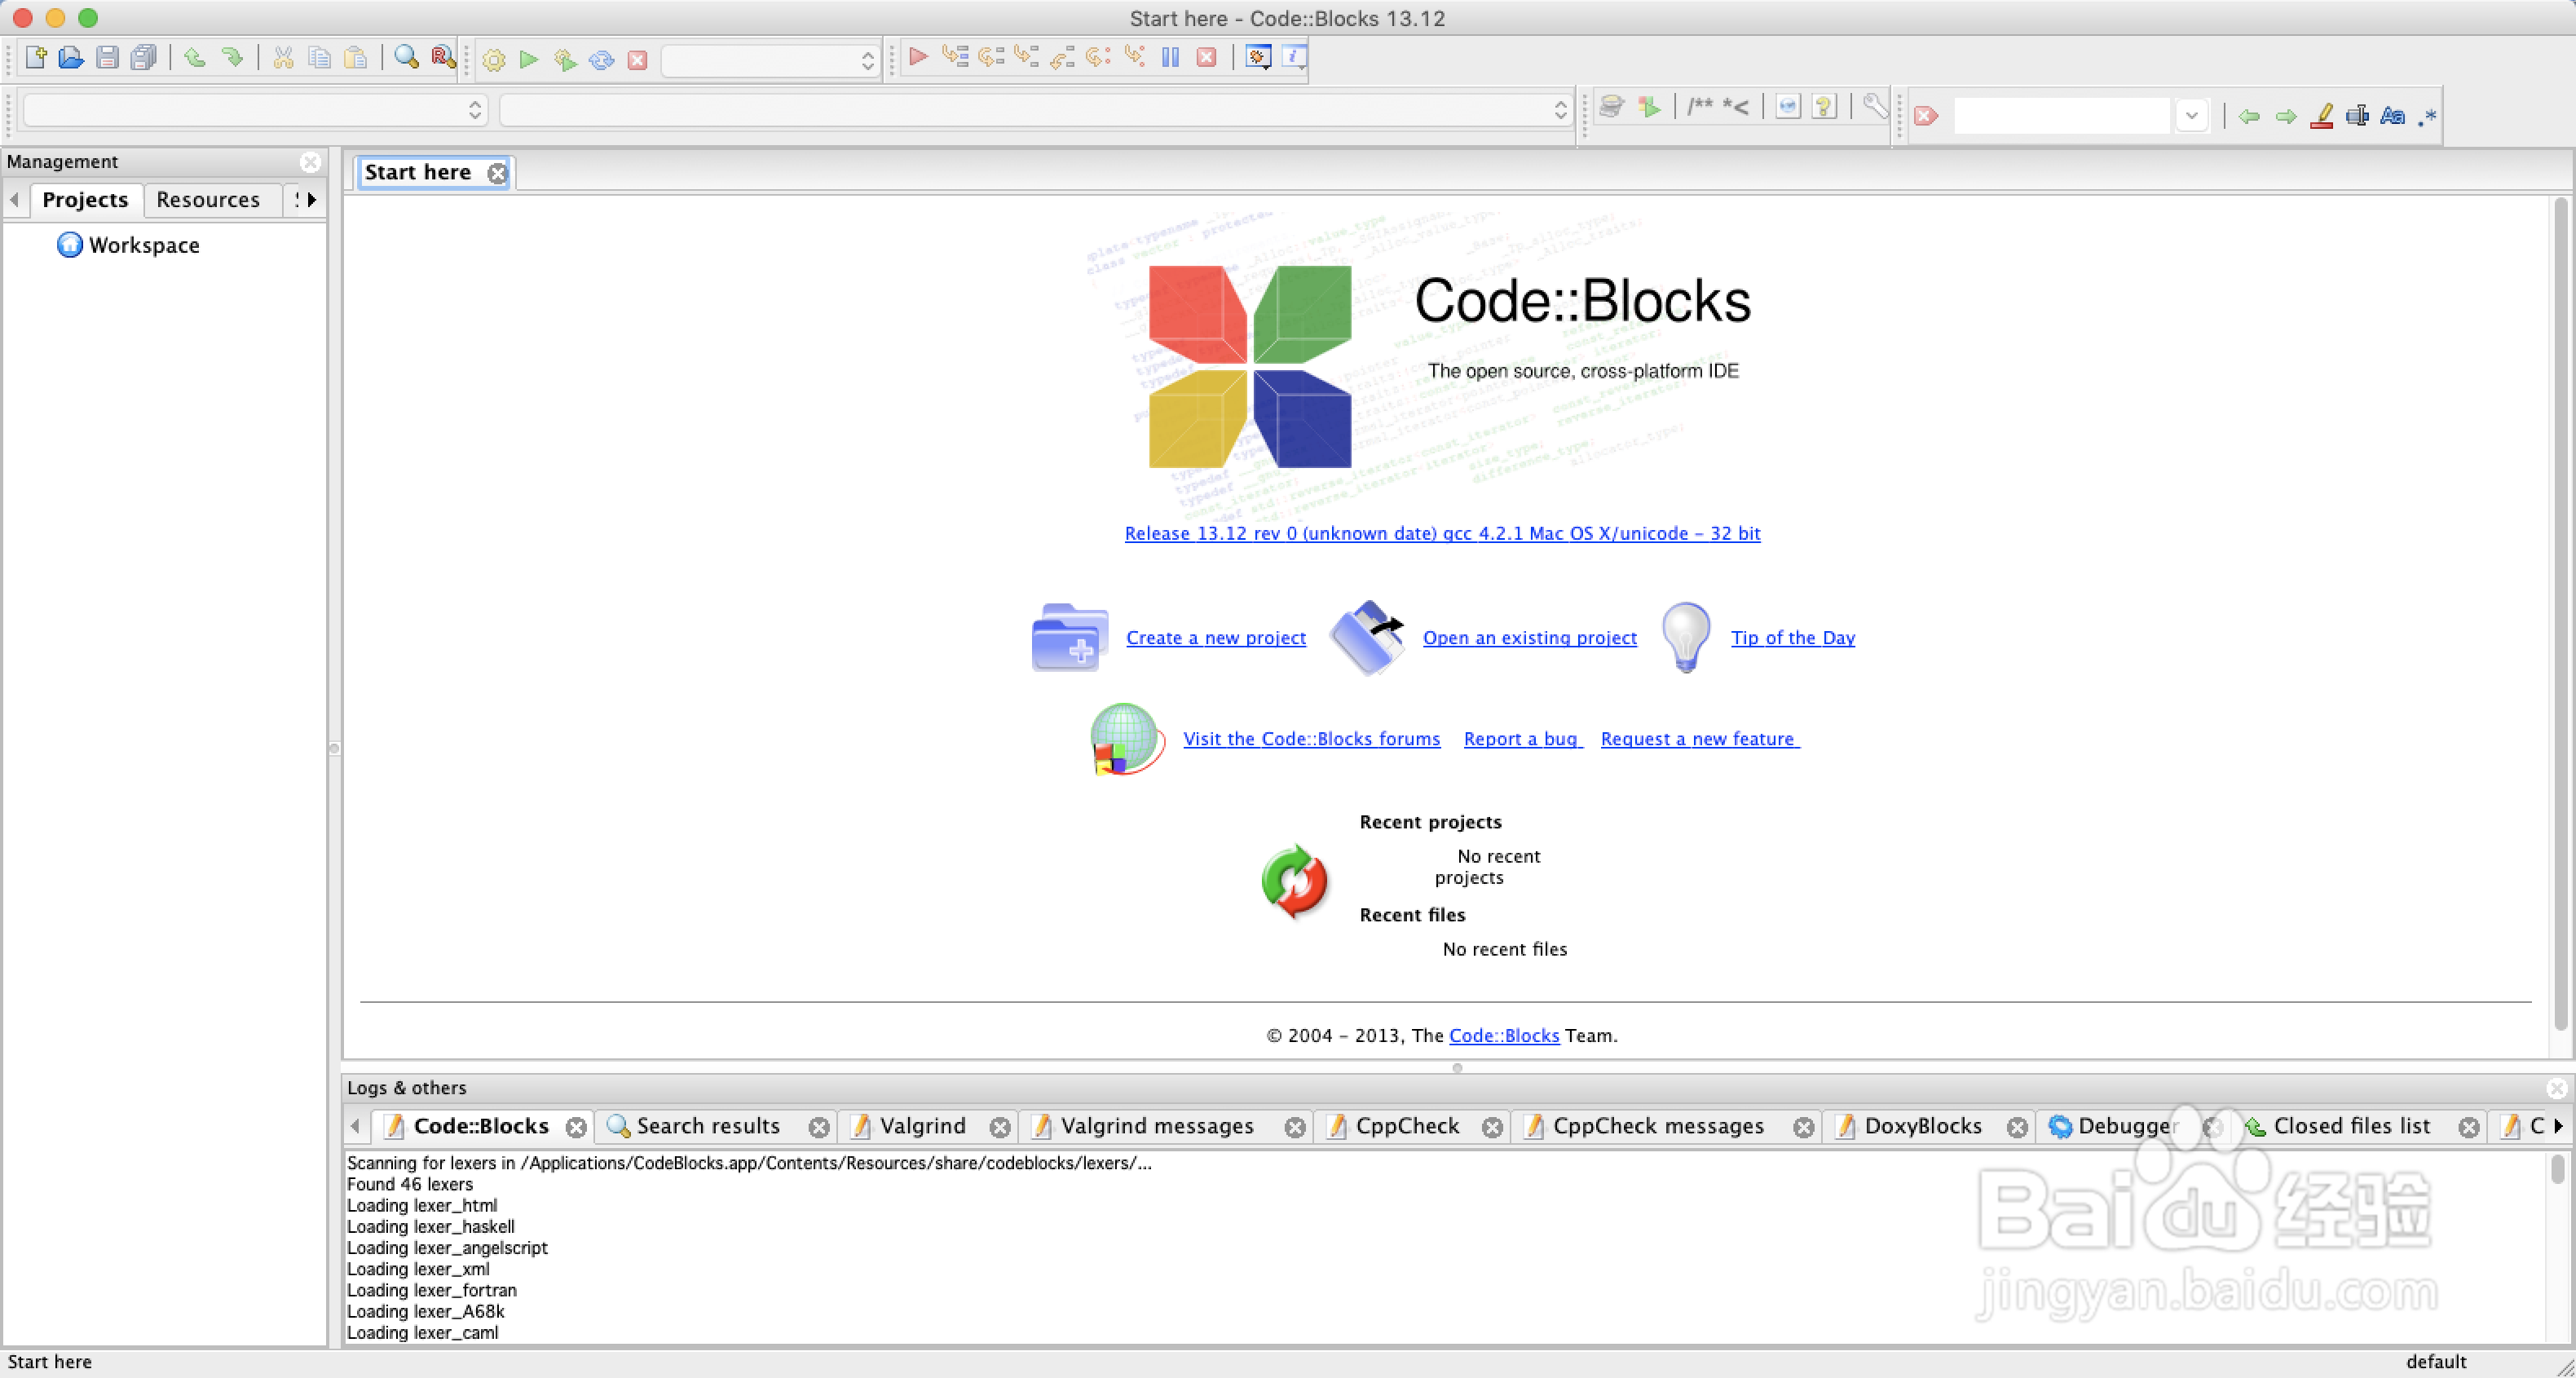
Task: Close the Start here tab
Action: pos(497,173)
